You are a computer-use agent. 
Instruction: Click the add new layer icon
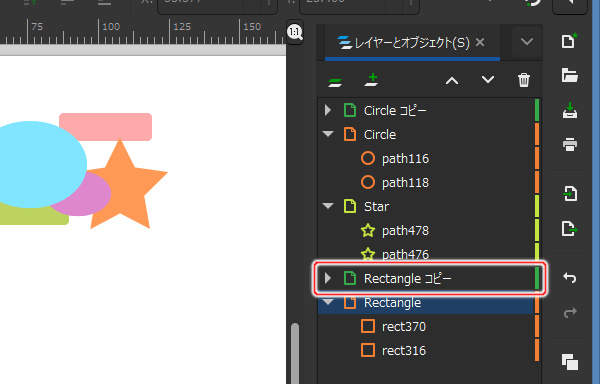tap(372, 80)
